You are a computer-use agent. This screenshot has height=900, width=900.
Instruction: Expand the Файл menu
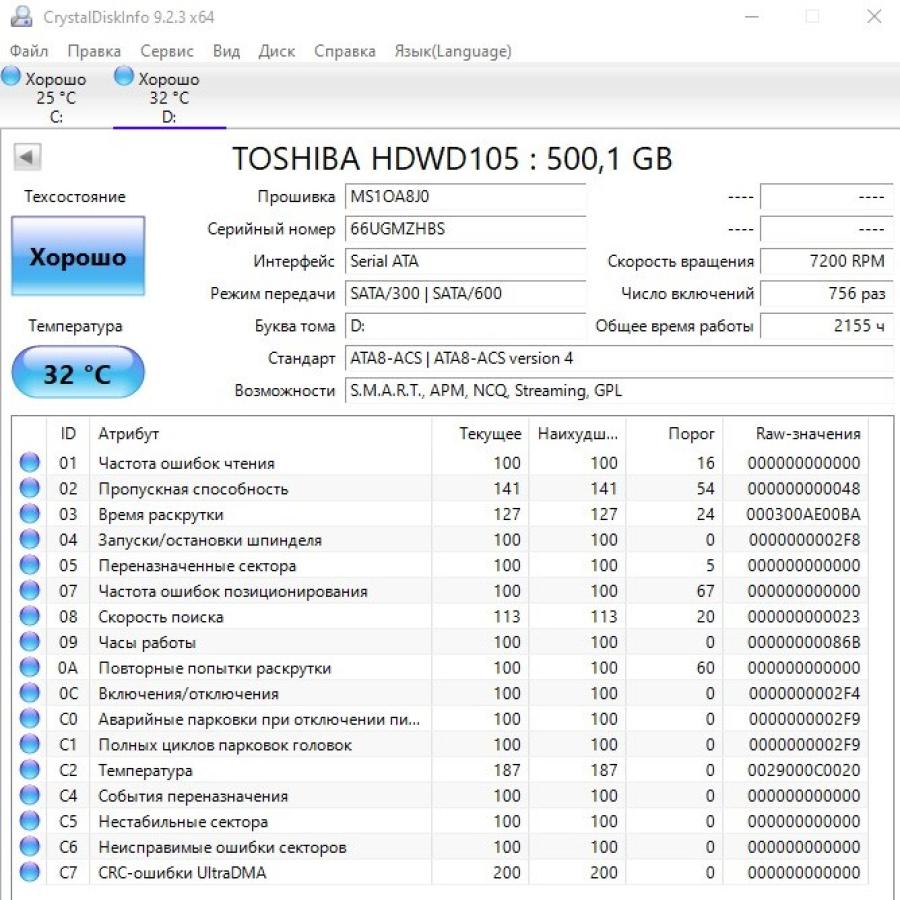(29, 51)
